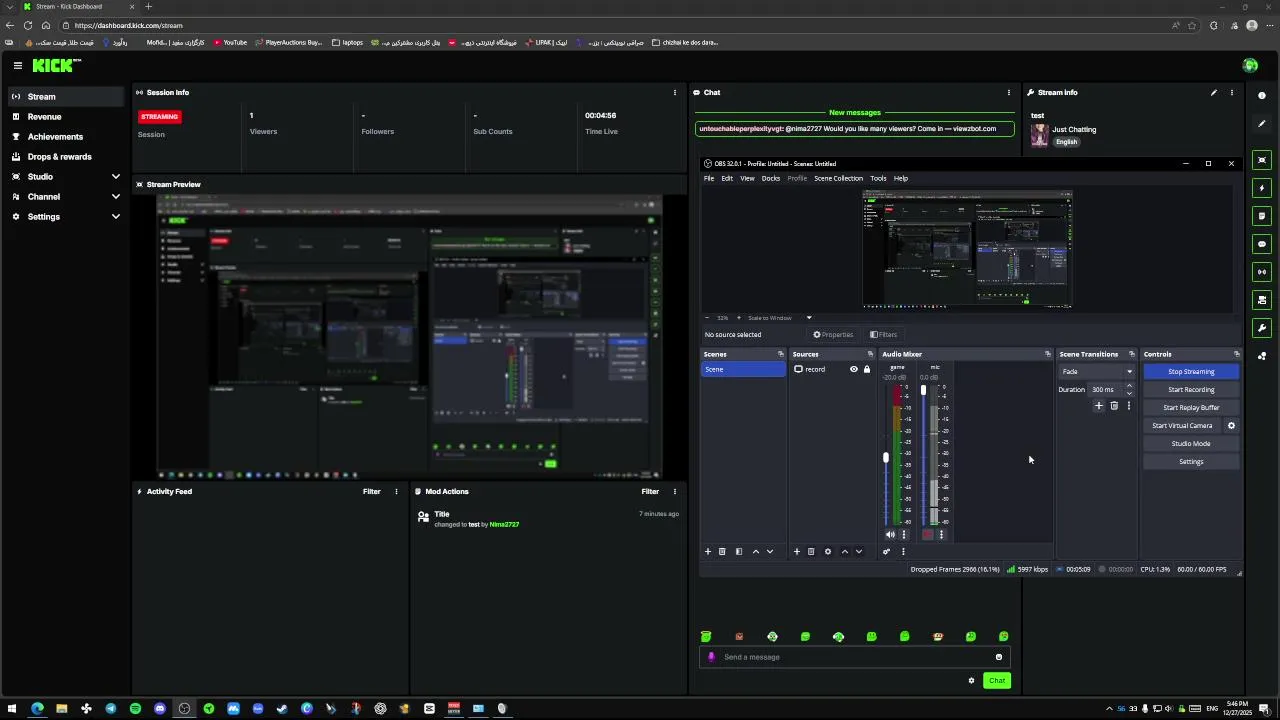Adjust the game audio volume slider
1280x720 pixels.
click(x=886, y=458)
